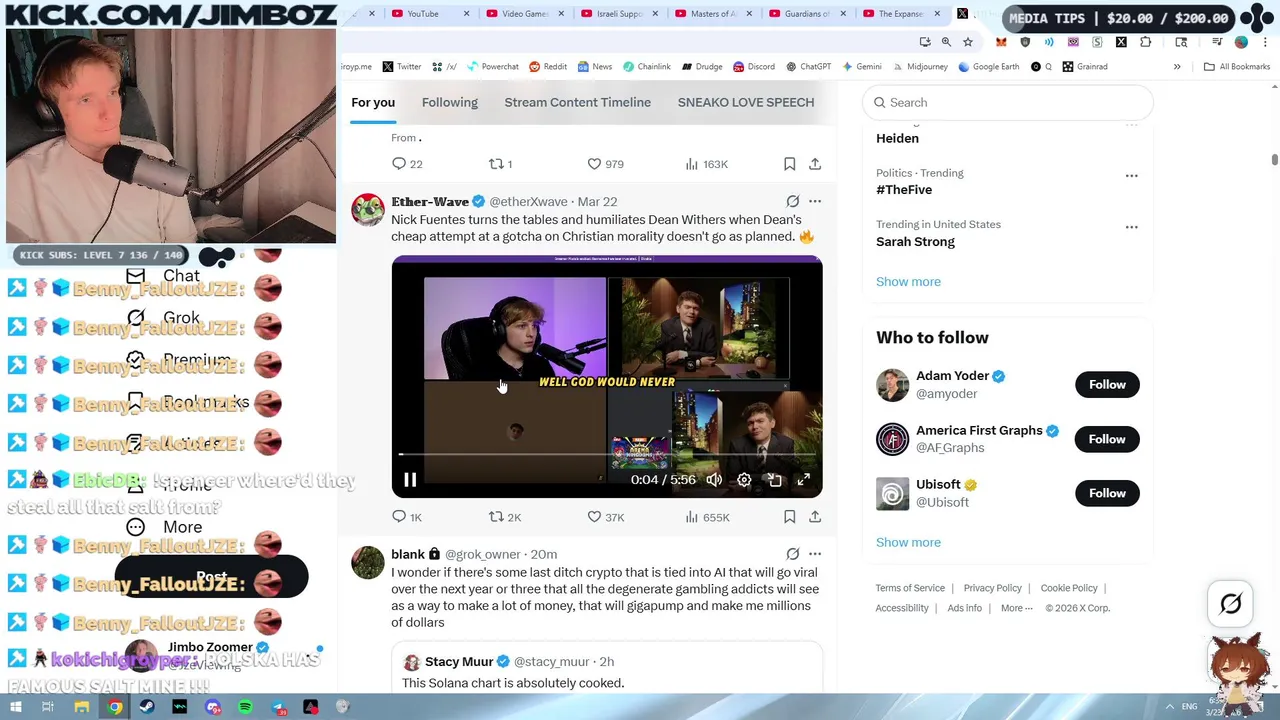
Task: Like Ether-Wave's post with 37K likes
Action: (605, 517)
